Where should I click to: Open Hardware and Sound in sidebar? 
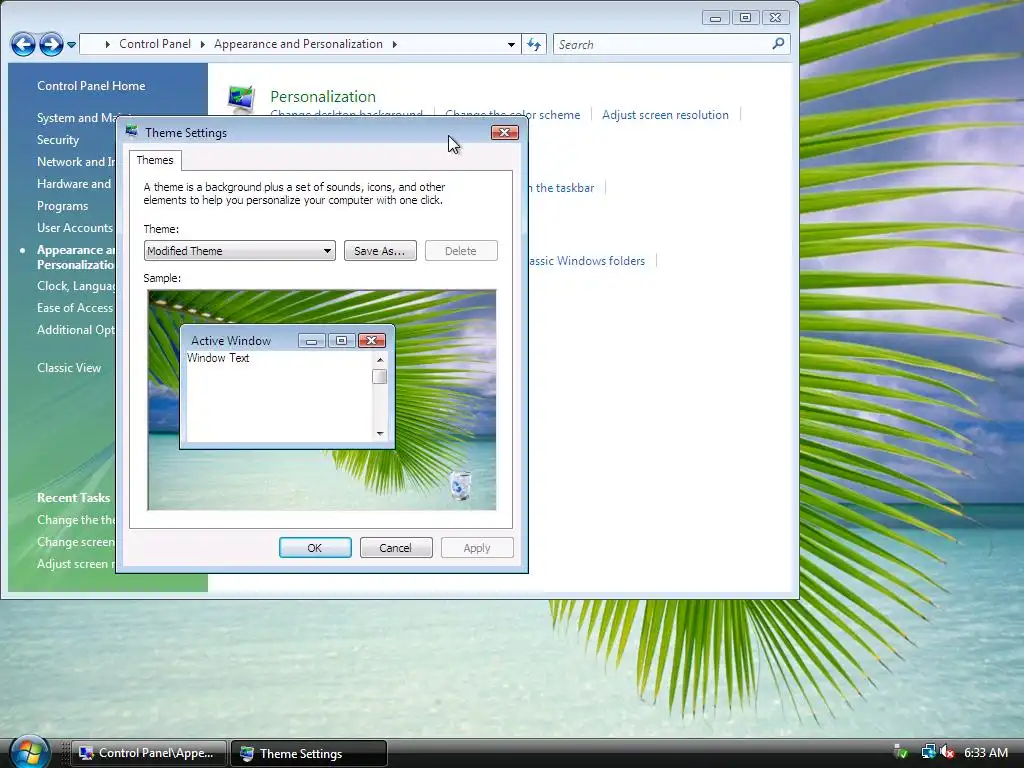pyautogui.click(x=74, y=184)
